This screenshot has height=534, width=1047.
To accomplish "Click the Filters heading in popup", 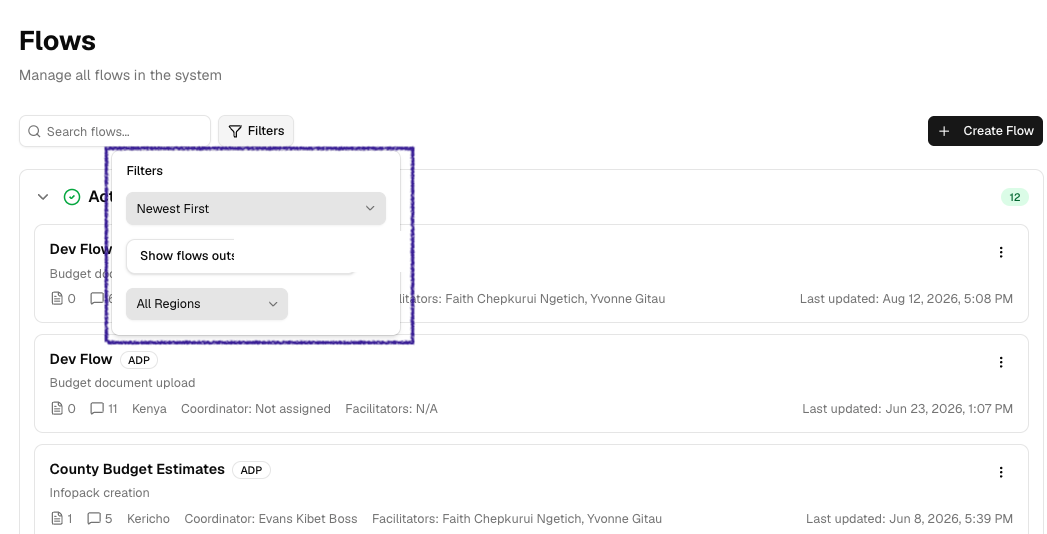I will pos(145,171).
